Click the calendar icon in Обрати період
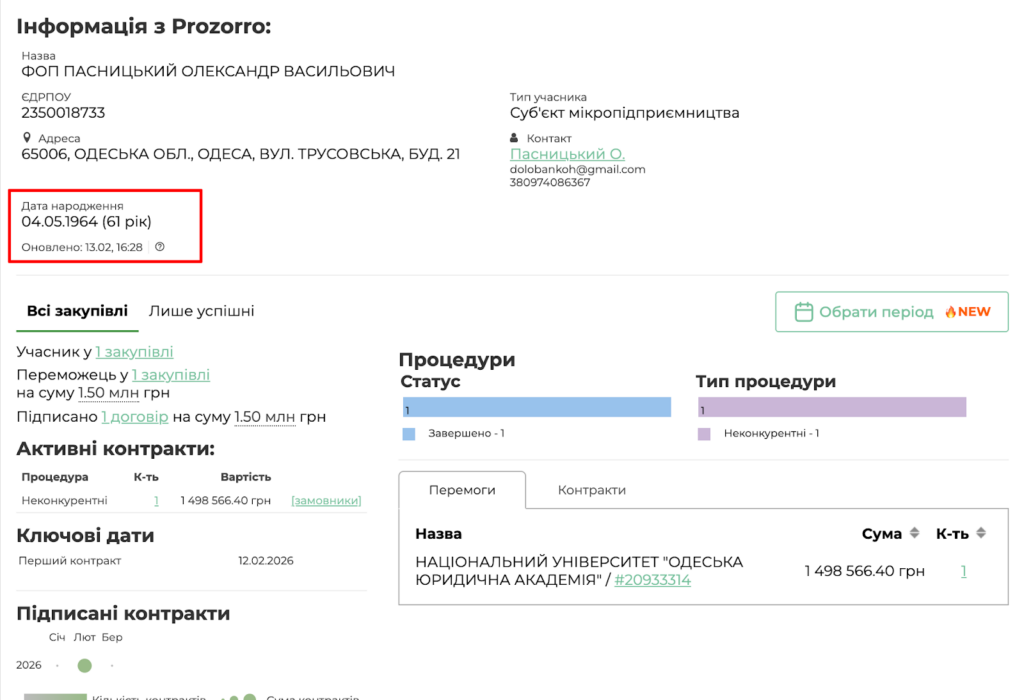The image size is (1024, 700). click(x=803, y=312)
